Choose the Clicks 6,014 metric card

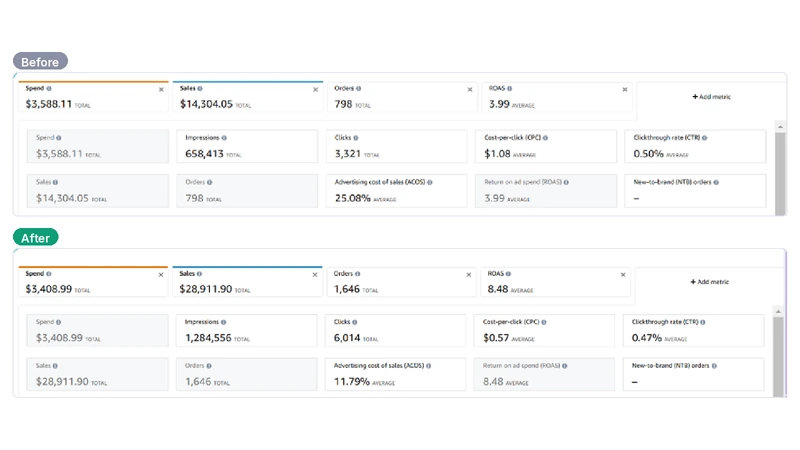(396, 331)
